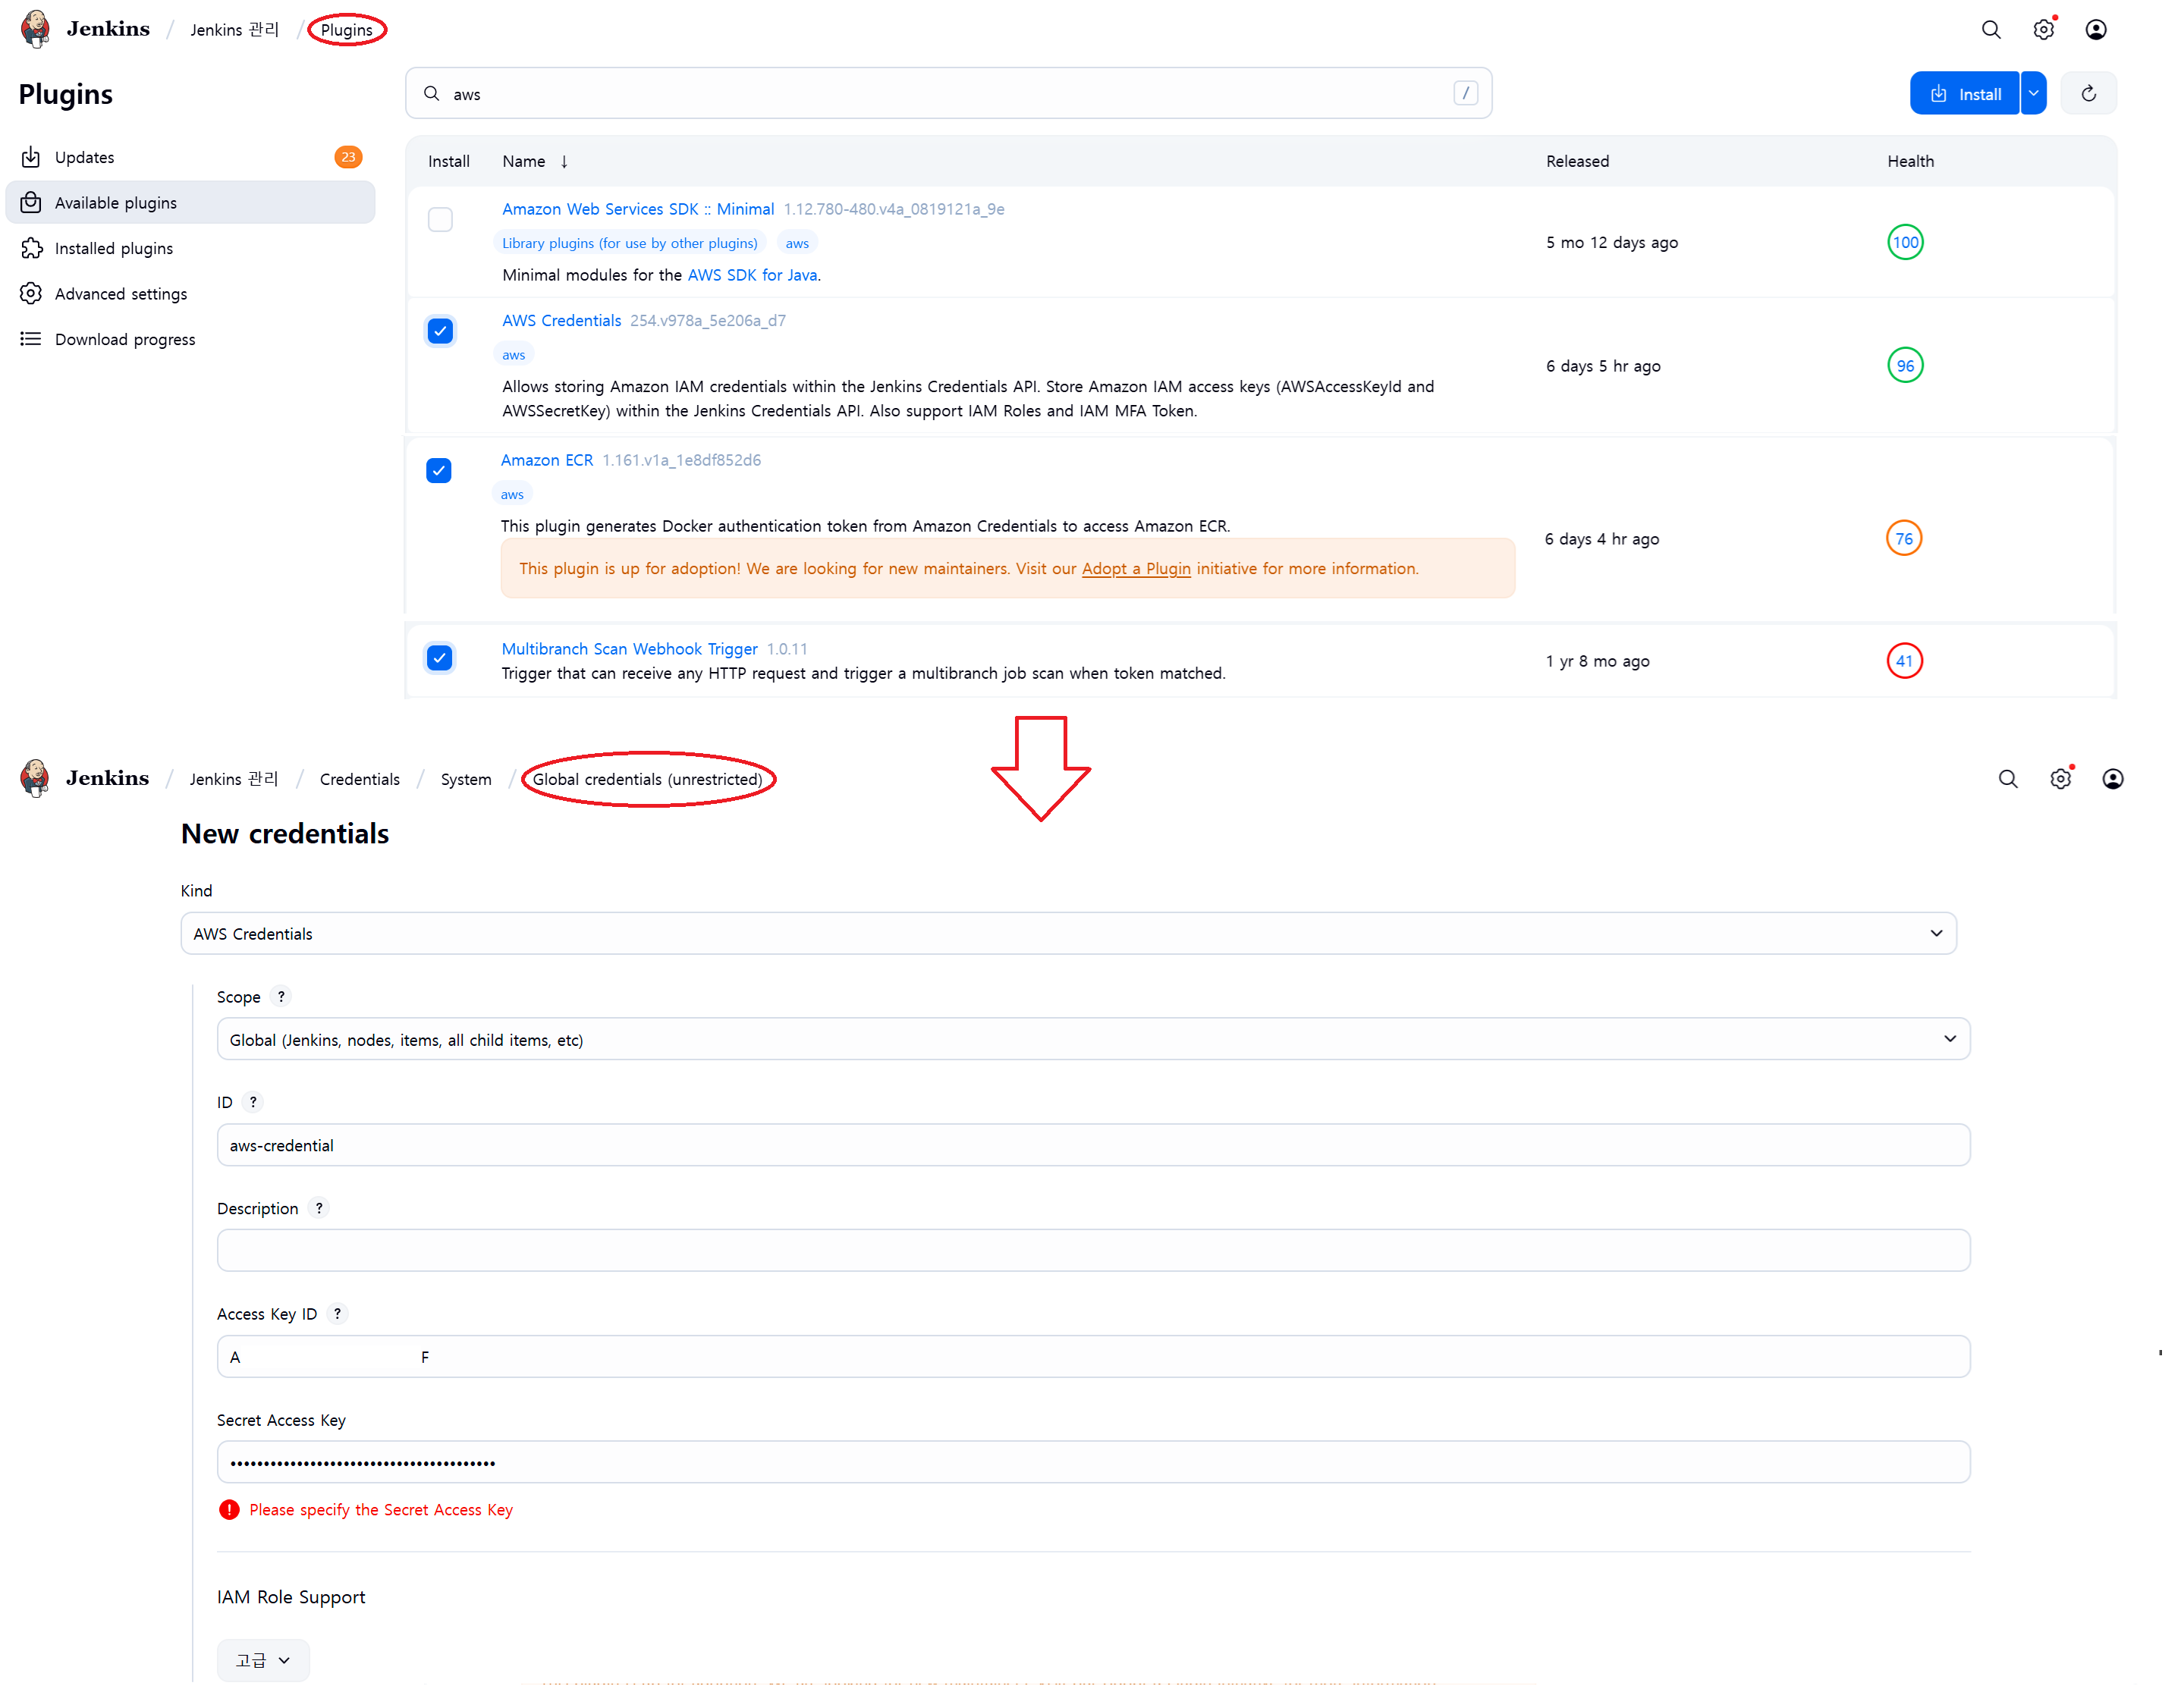The height and width of the screenshot is (1689, 2184).
Task: Click the ID input field containing aws-credential
Action: pyautogui.click(x=1092, y=1145)
